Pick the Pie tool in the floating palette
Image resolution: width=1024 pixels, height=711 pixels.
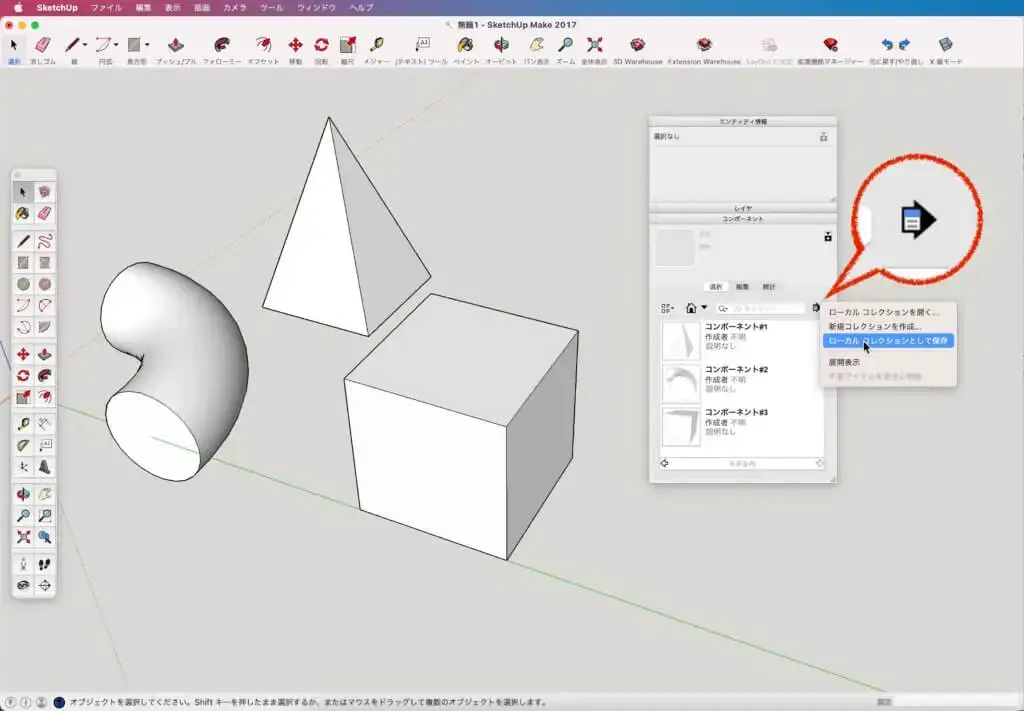click(44, 326)
